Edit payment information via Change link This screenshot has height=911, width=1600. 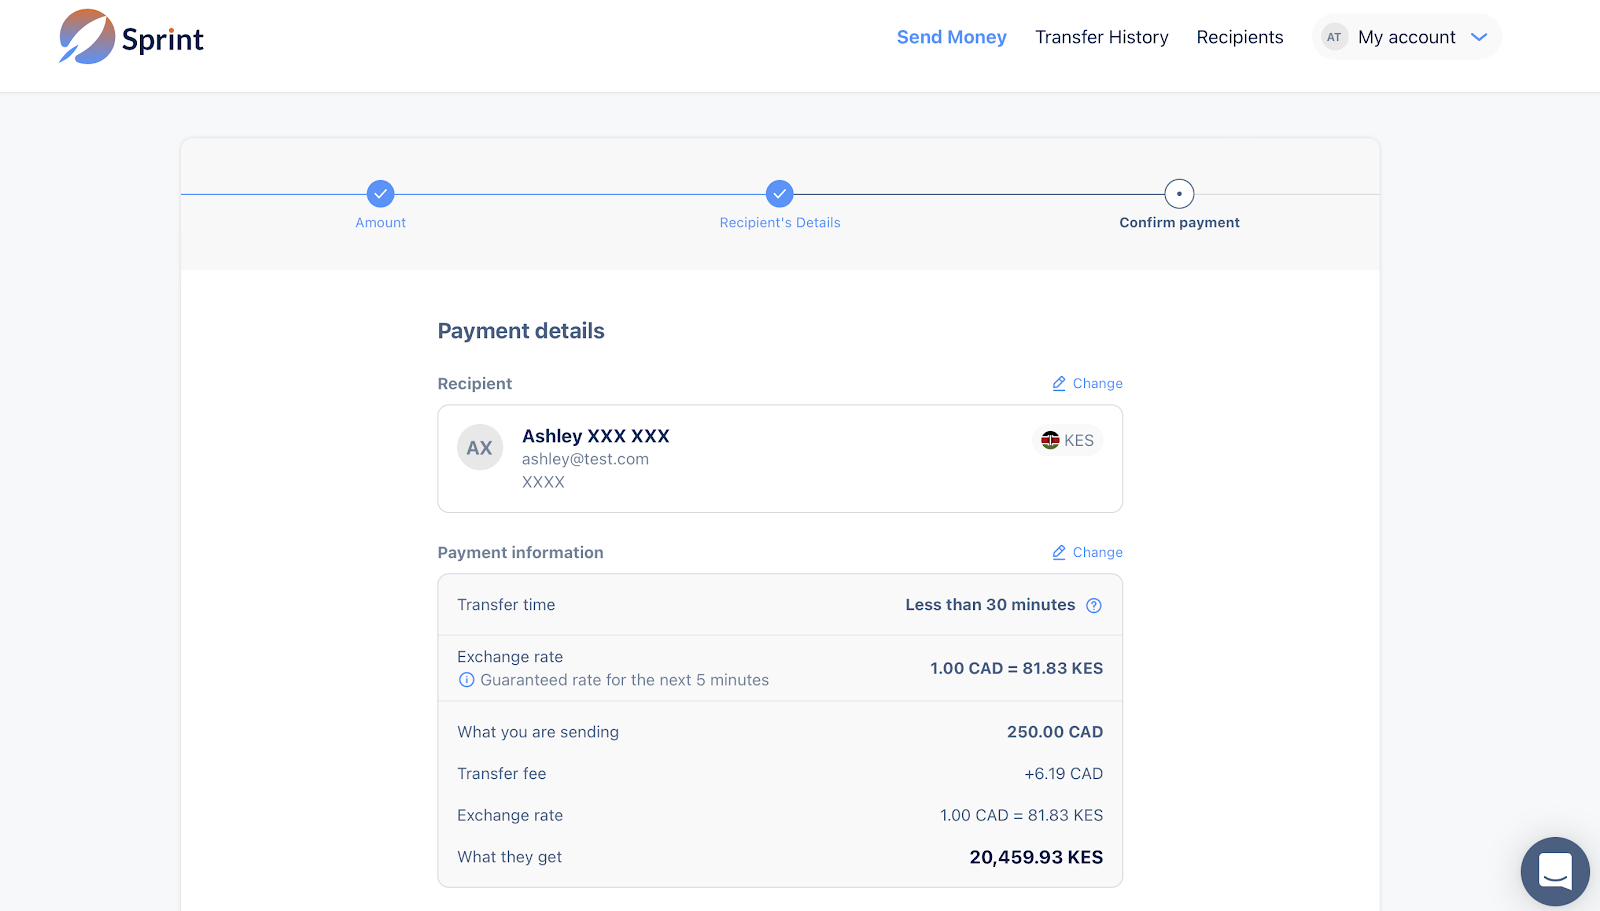(x=1097, y=552)
